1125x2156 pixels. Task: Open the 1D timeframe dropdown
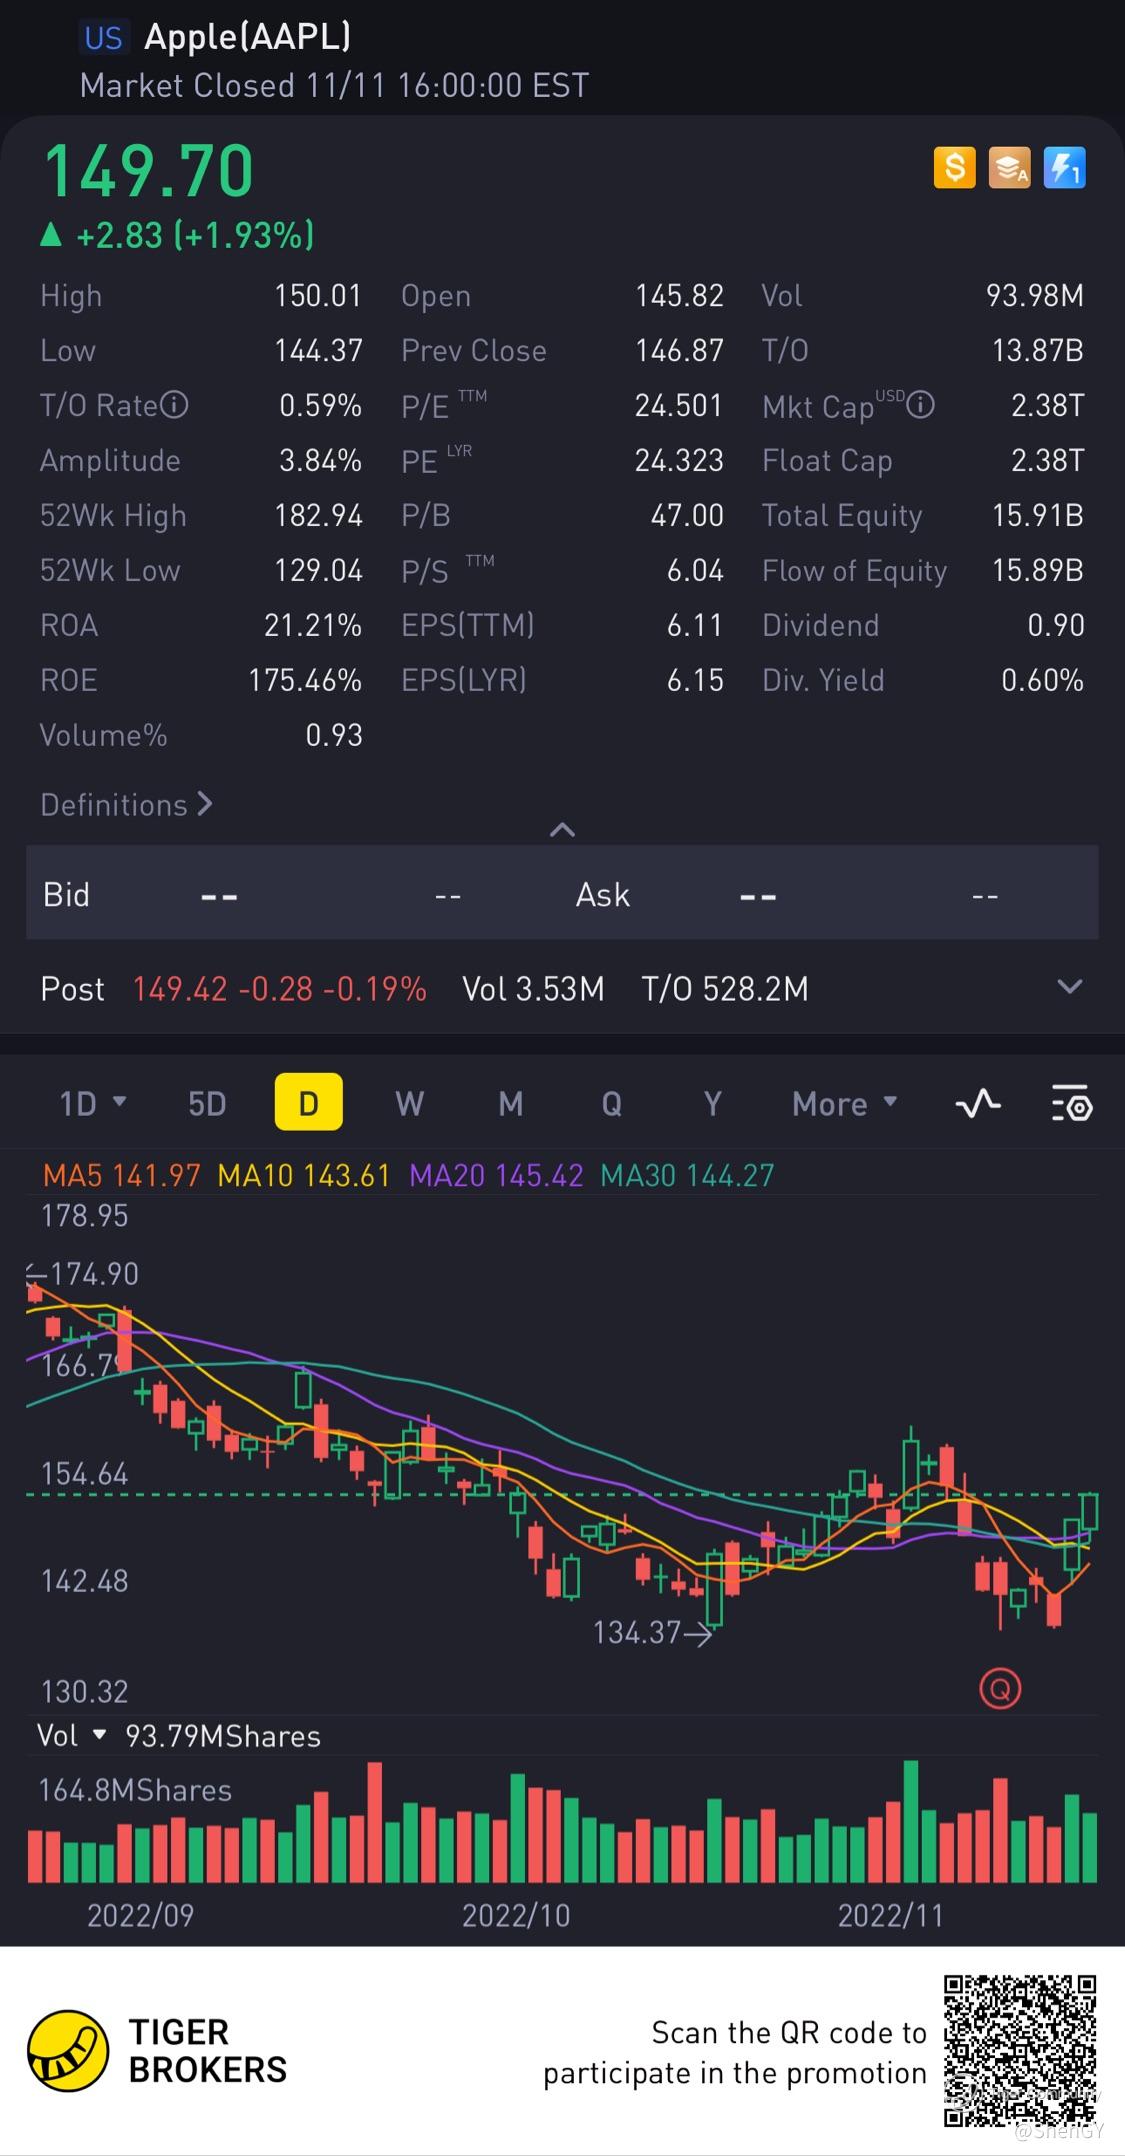pyautogui.click(x=93, y=1103)
